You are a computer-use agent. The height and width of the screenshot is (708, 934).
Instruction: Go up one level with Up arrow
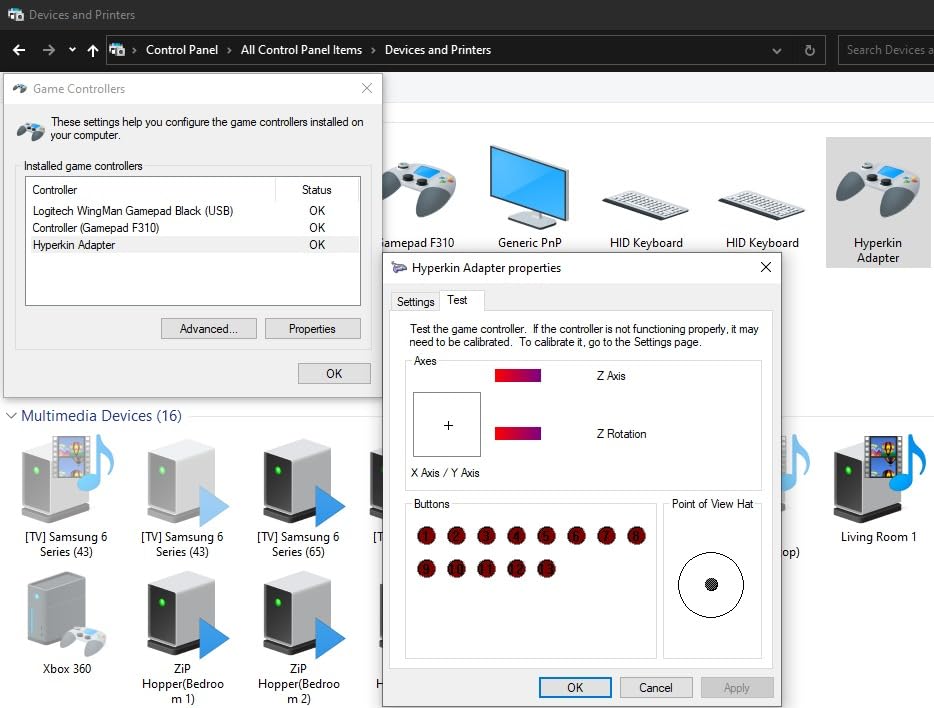tap(92, 51)
